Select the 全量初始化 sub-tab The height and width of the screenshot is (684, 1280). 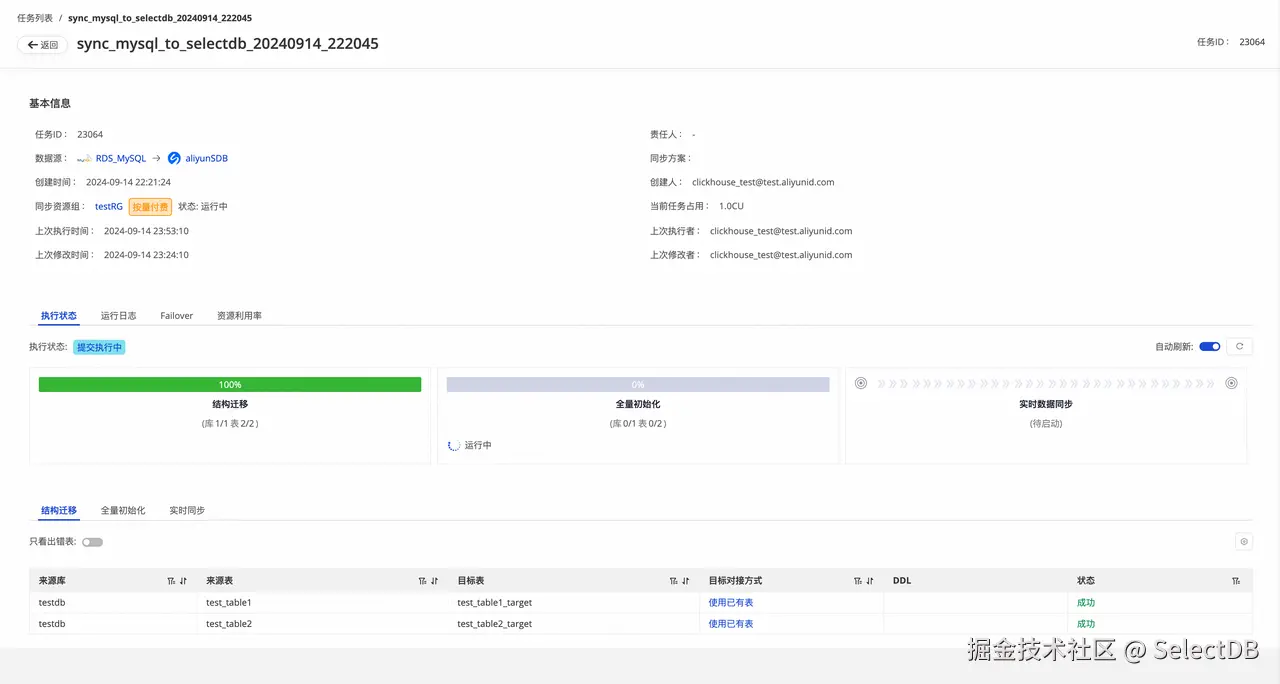[x=123, y=510]
